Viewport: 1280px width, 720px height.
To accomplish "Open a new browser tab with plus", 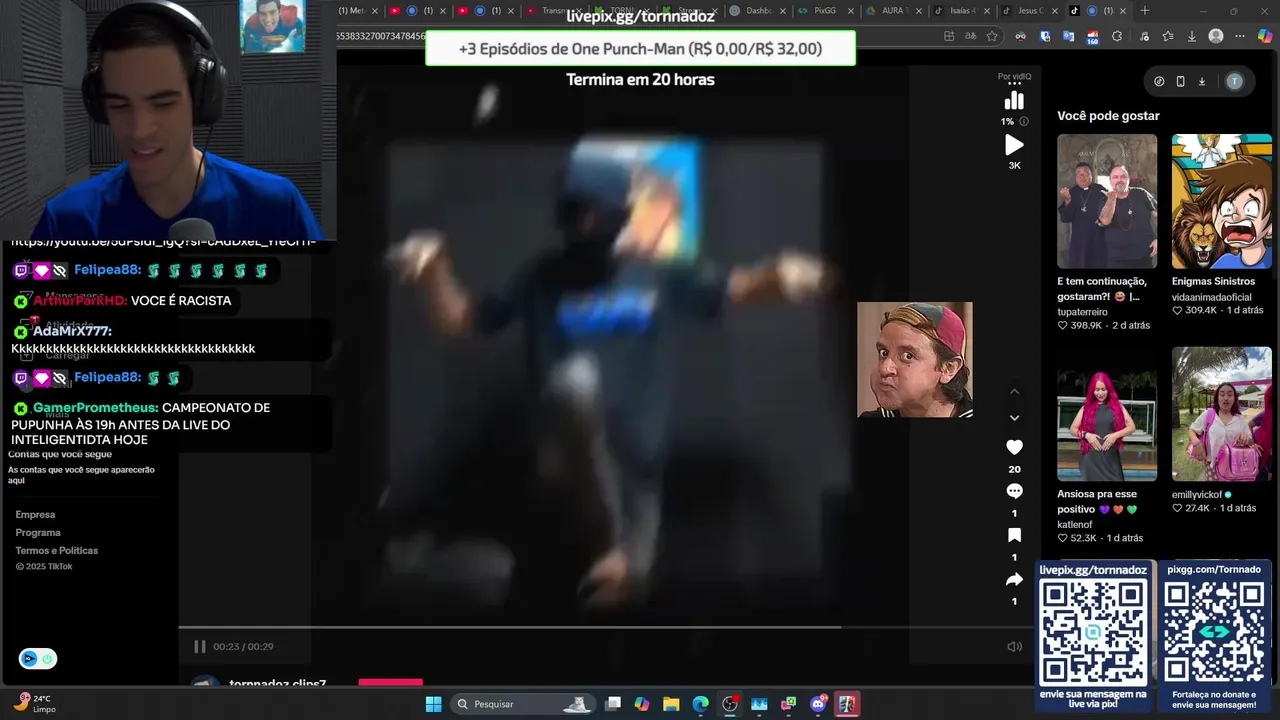I will (1145, 11).
